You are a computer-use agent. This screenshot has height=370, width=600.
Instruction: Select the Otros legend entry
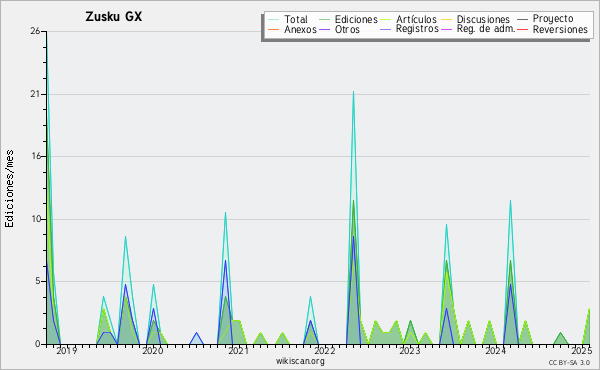[x=347, y=29]
